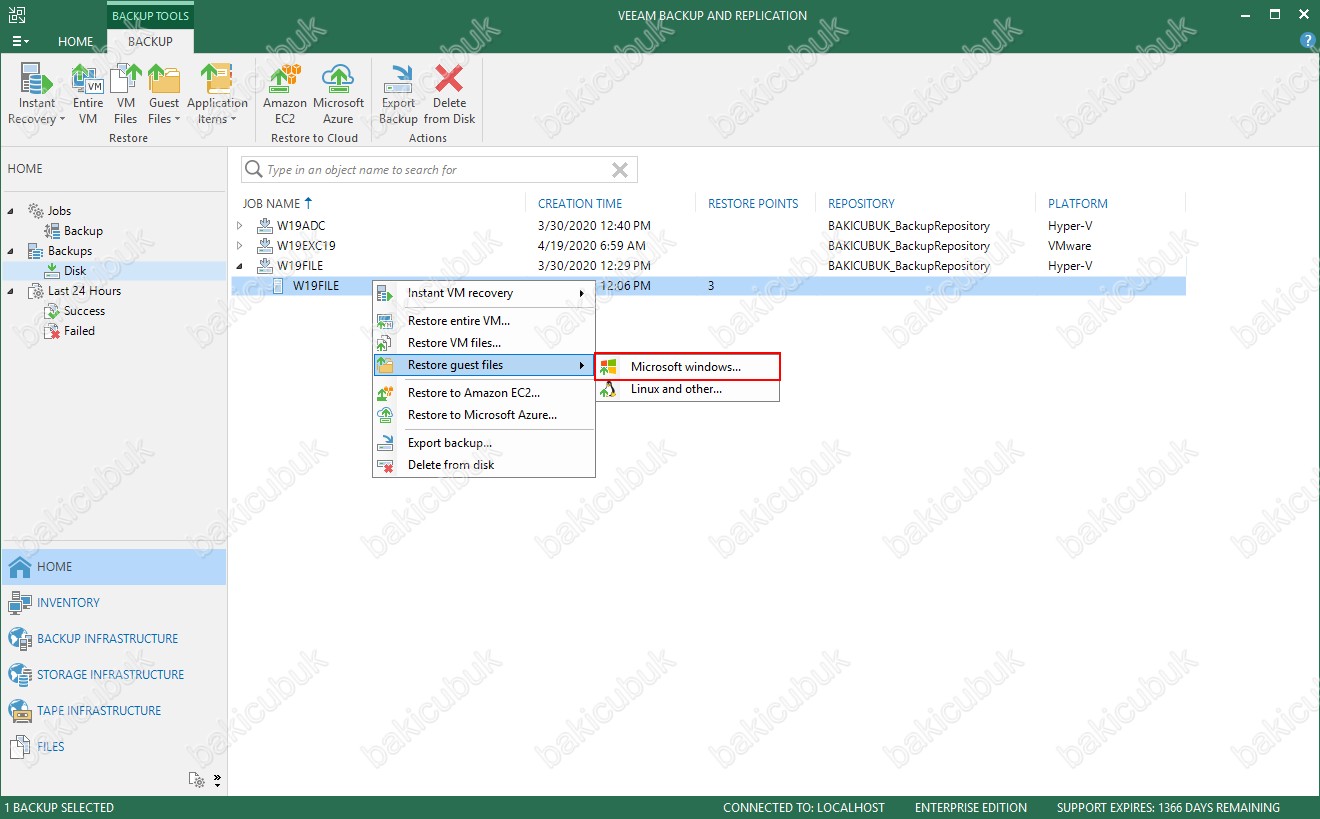Select VM Files restore icon
The height and width of the screenshot is (819, 1320).
(x=126, y=94)
